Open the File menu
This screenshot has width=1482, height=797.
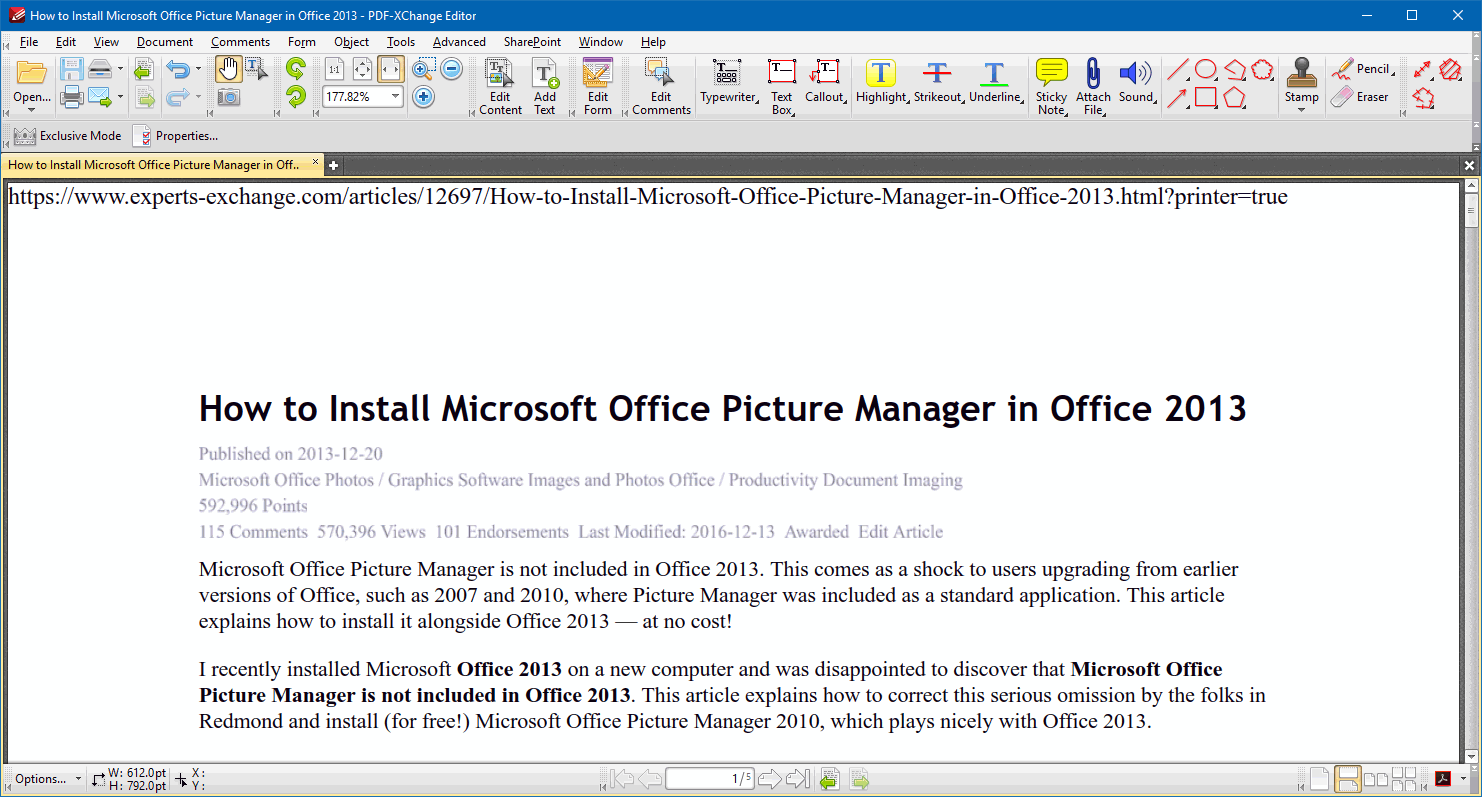29,42
